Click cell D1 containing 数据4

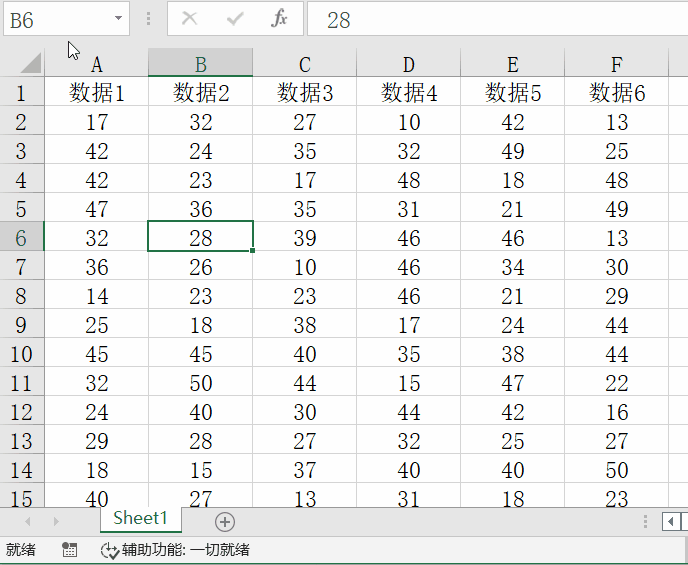pyautogui.click(x=408, y=92)
